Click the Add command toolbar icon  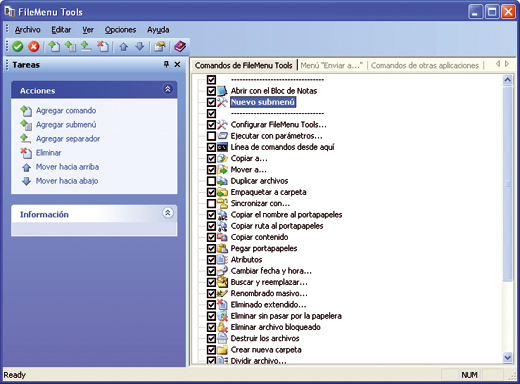(x=54, y=46)
